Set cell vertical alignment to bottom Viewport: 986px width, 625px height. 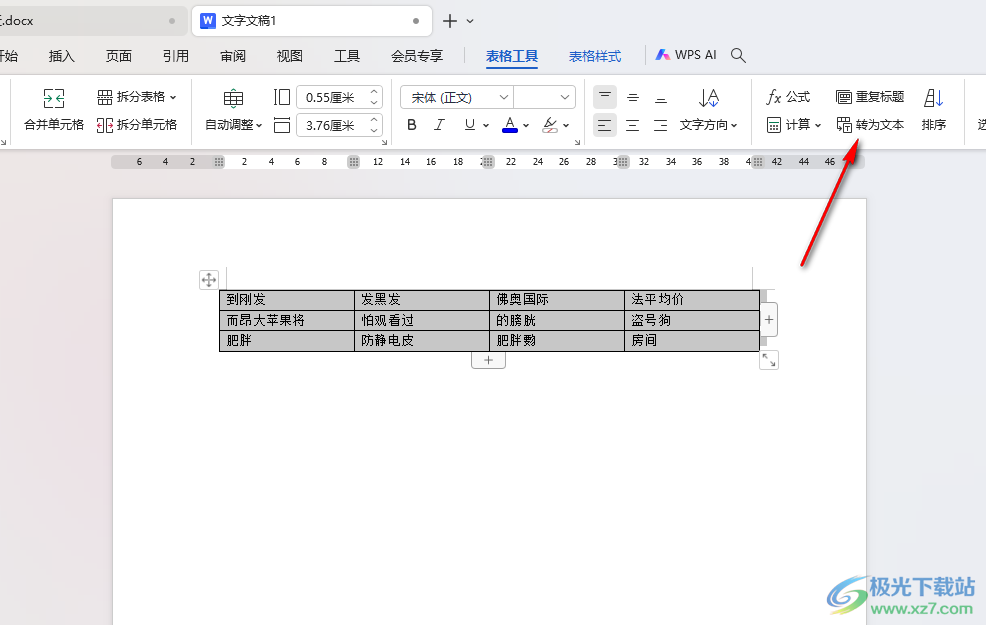coord(661,97)
